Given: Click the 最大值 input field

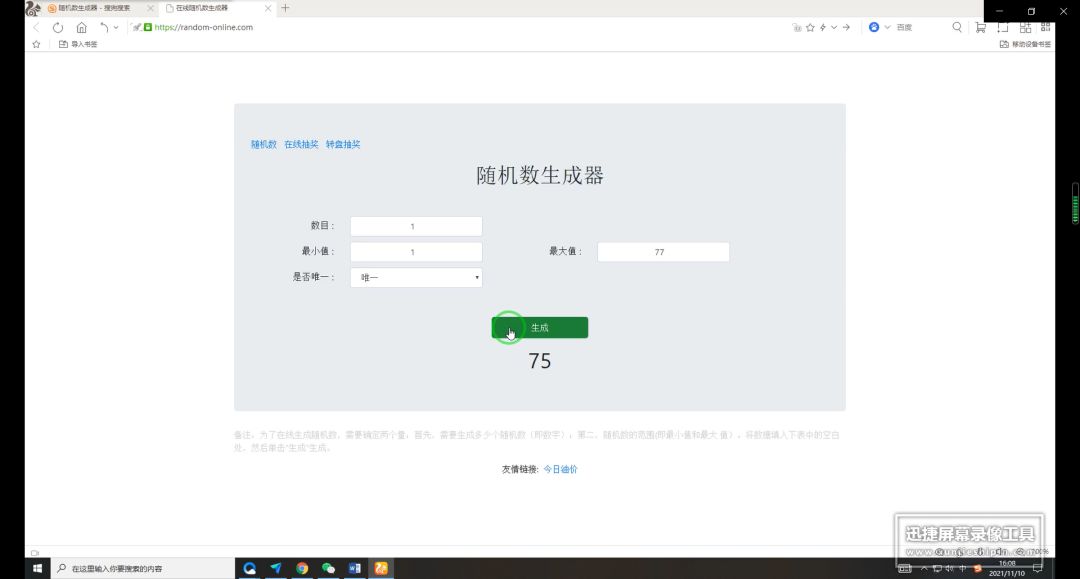Looking at the screenshot, I should tap(663, 252).
